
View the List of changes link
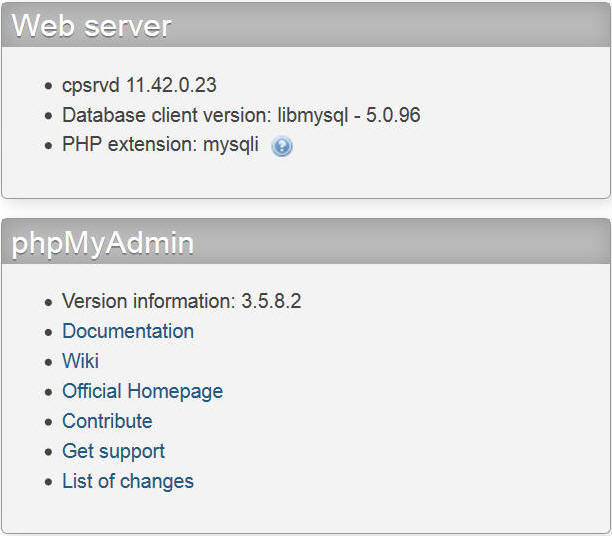128,481
